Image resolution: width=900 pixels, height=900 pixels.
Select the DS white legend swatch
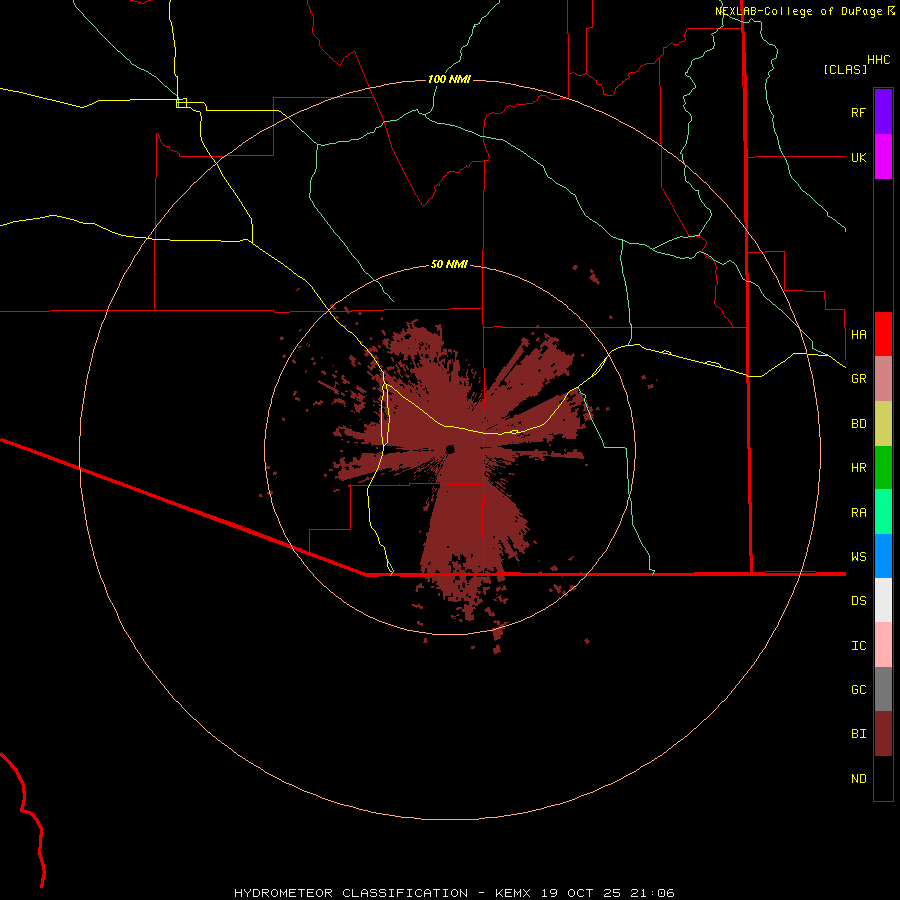coord(883,600)
